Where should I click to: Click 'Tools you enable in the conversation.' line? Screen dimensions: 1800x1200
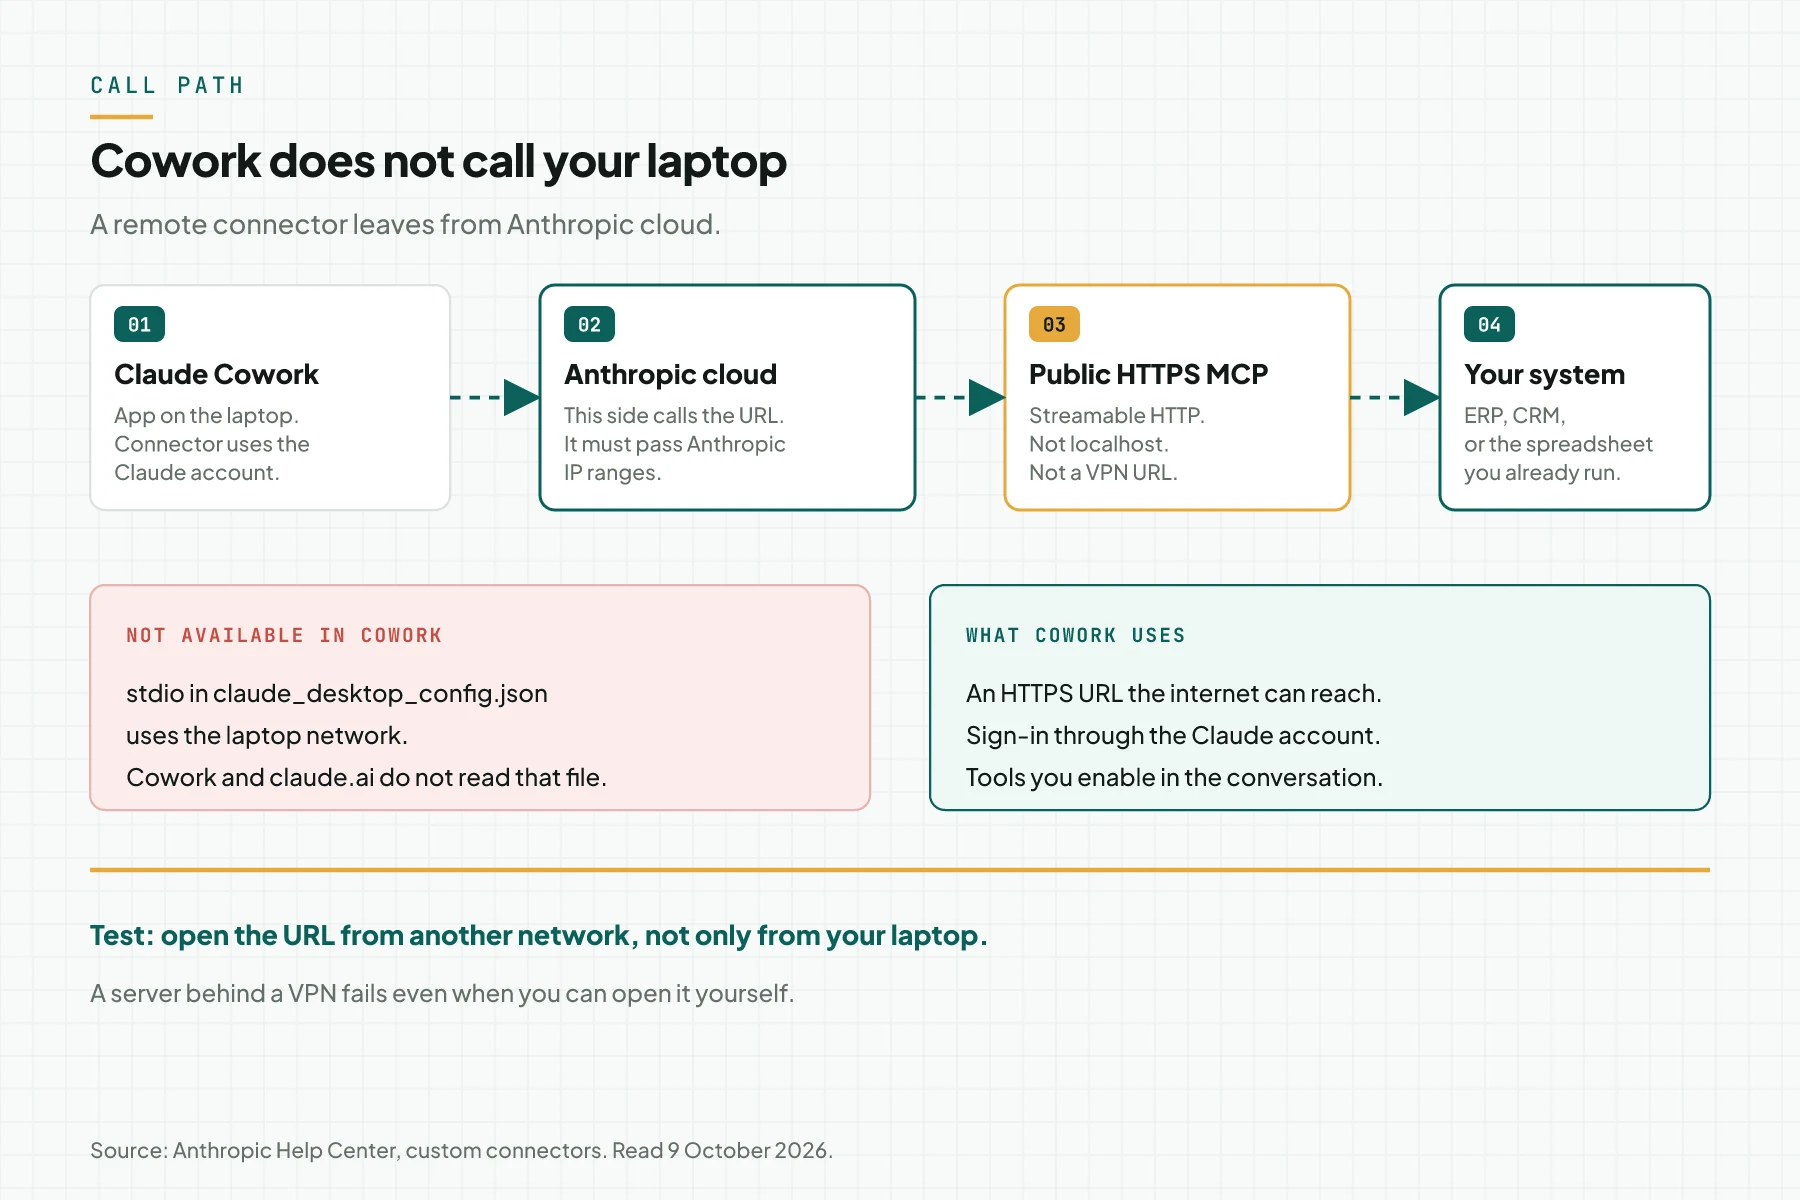coord(1174,777)
